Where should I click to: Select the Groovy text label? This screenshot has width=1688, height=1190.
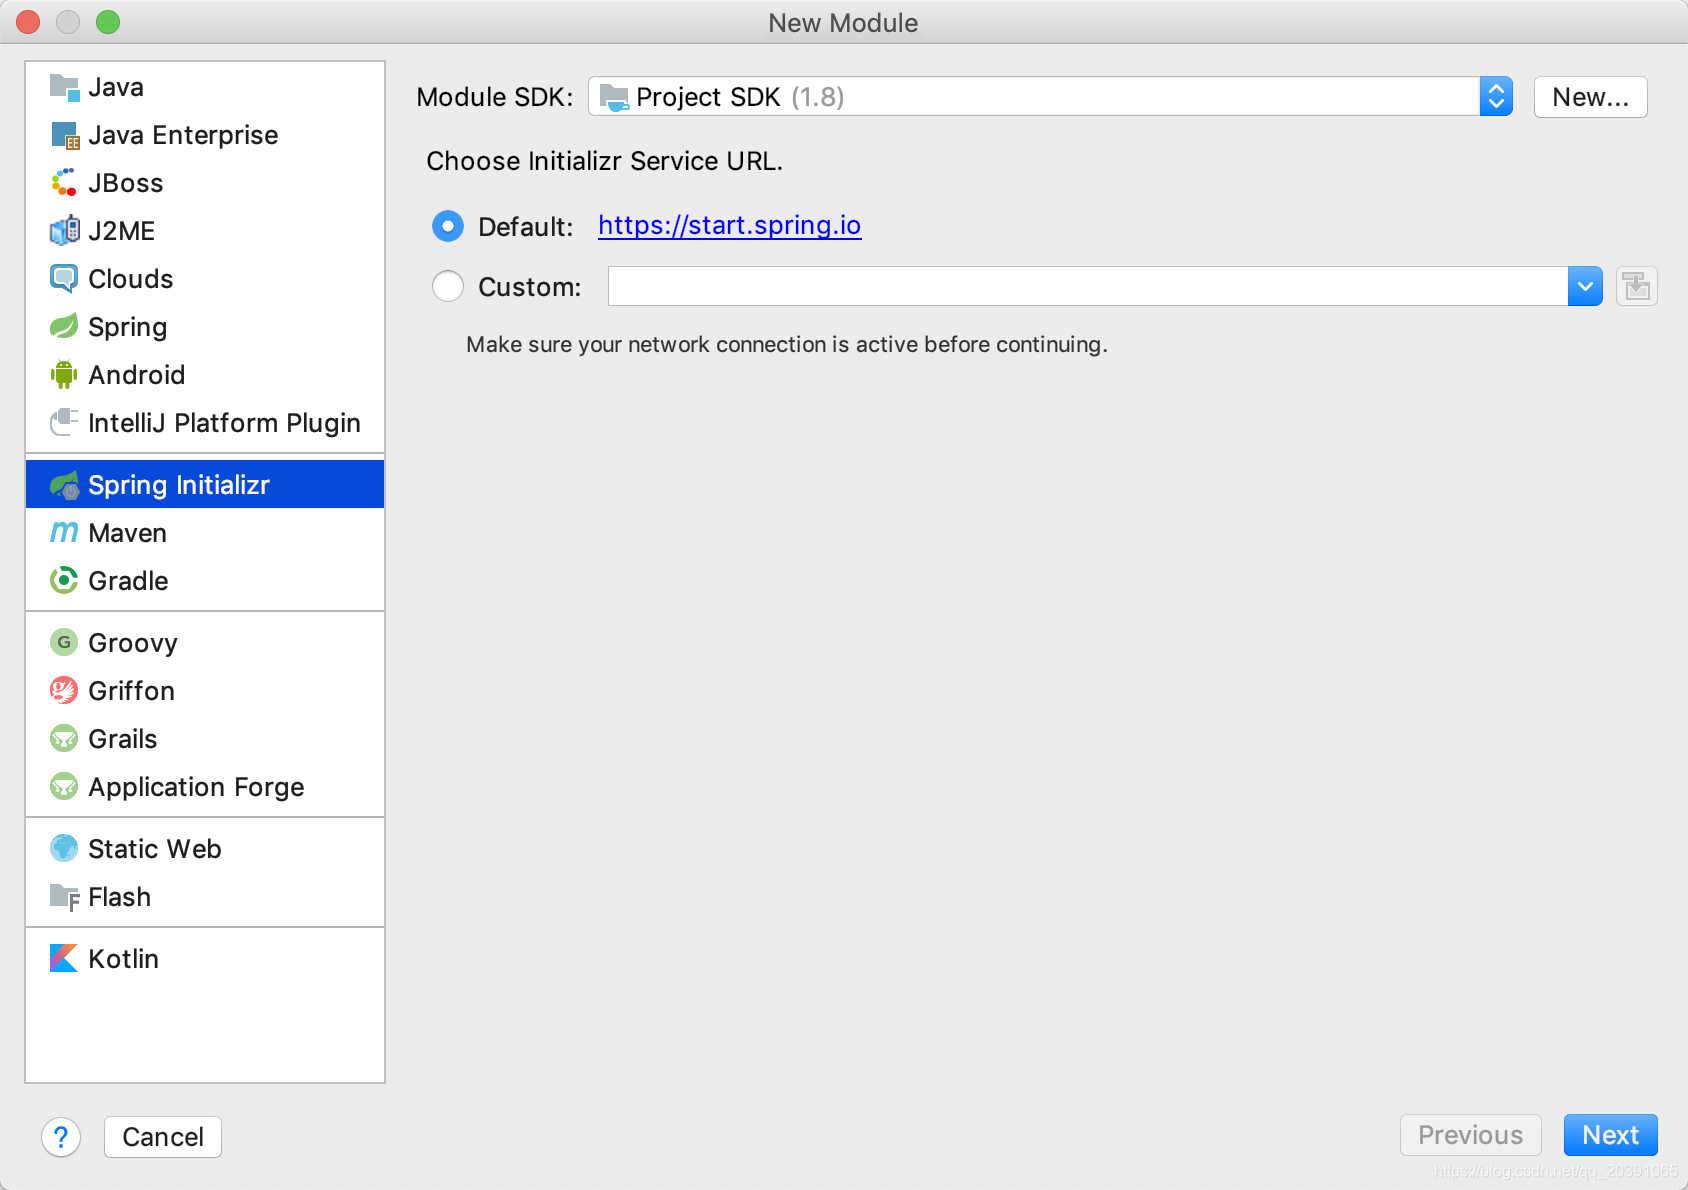(133, 643)
